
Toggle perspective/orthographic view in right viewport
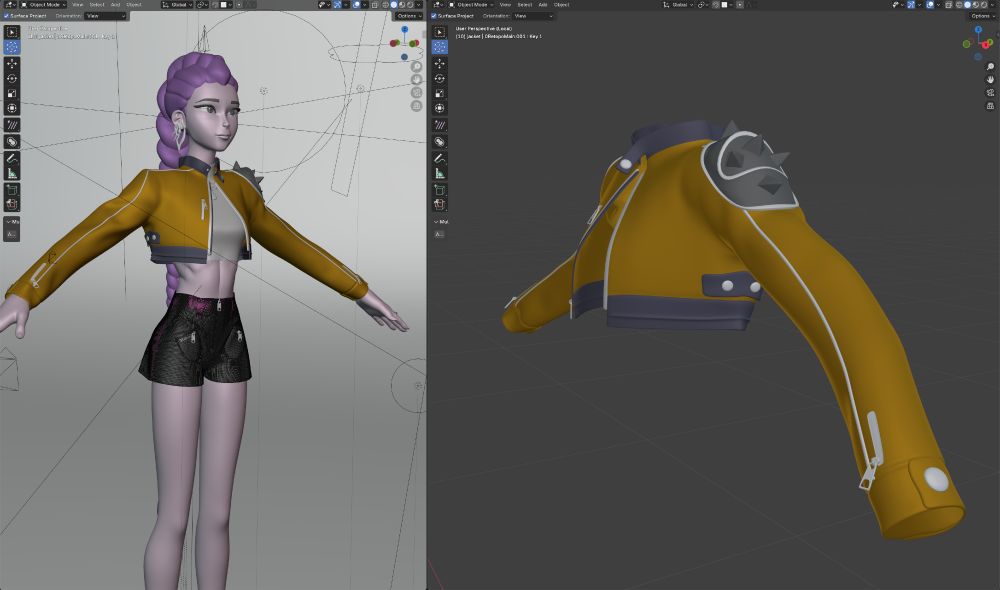point(990,105)
